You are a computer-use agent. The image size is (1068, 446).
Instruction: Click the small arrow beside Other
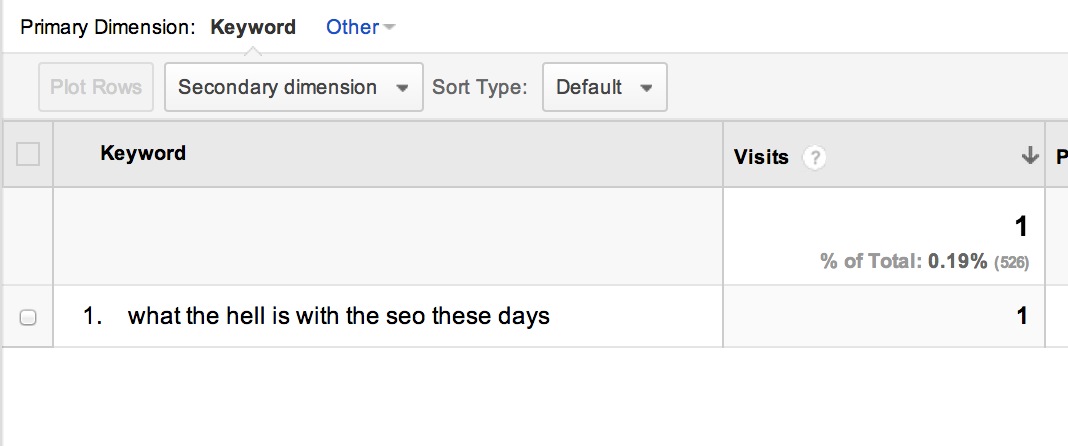point(388,27)
